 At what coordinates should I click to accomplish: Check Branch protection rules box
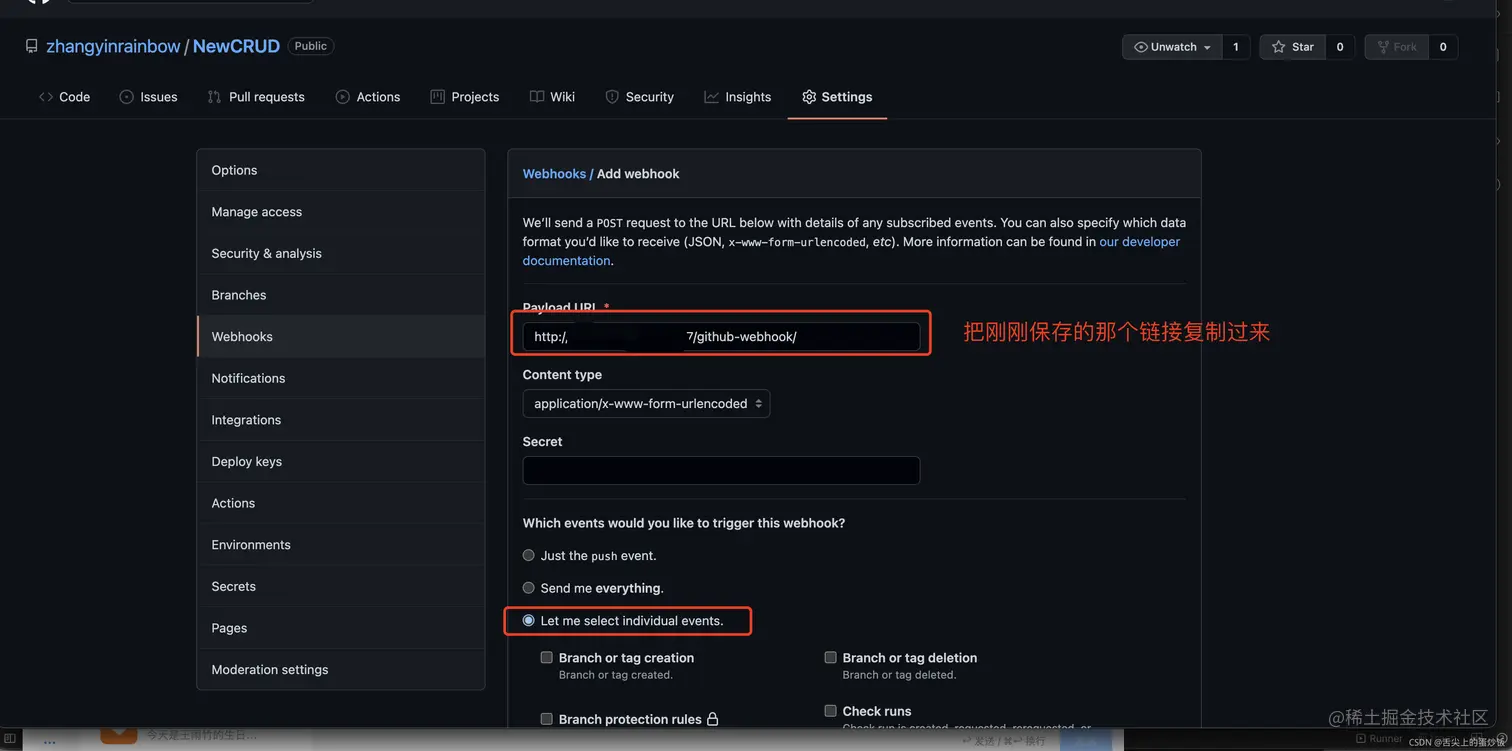click(x=547, y=719)
